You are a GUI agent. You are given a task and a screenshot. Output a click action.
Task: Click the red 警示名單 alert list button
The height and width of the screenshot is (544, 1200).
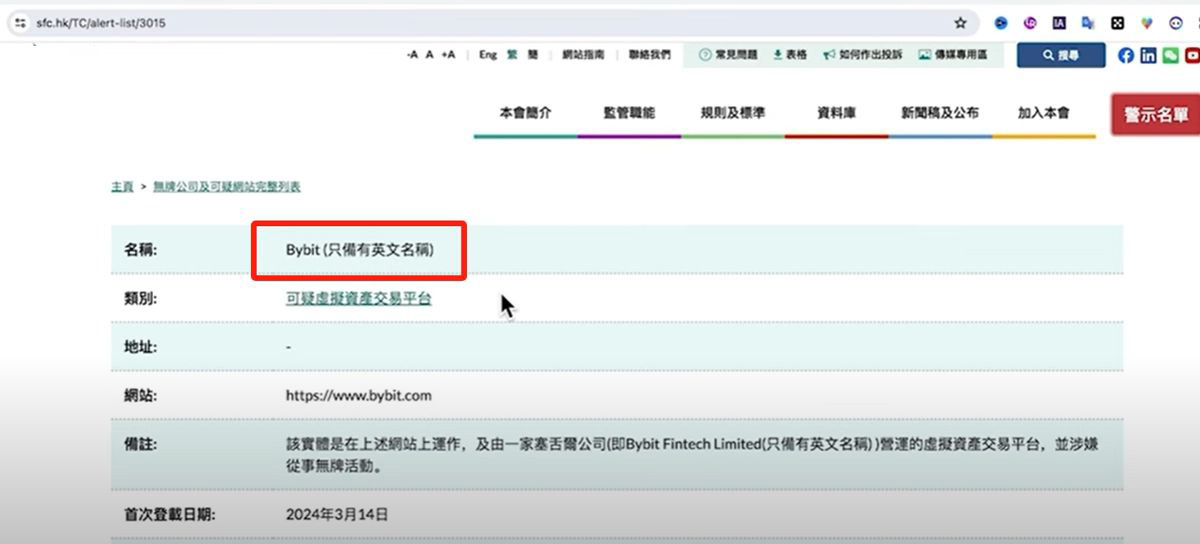pyautogui.click(x=1156, y=115)
